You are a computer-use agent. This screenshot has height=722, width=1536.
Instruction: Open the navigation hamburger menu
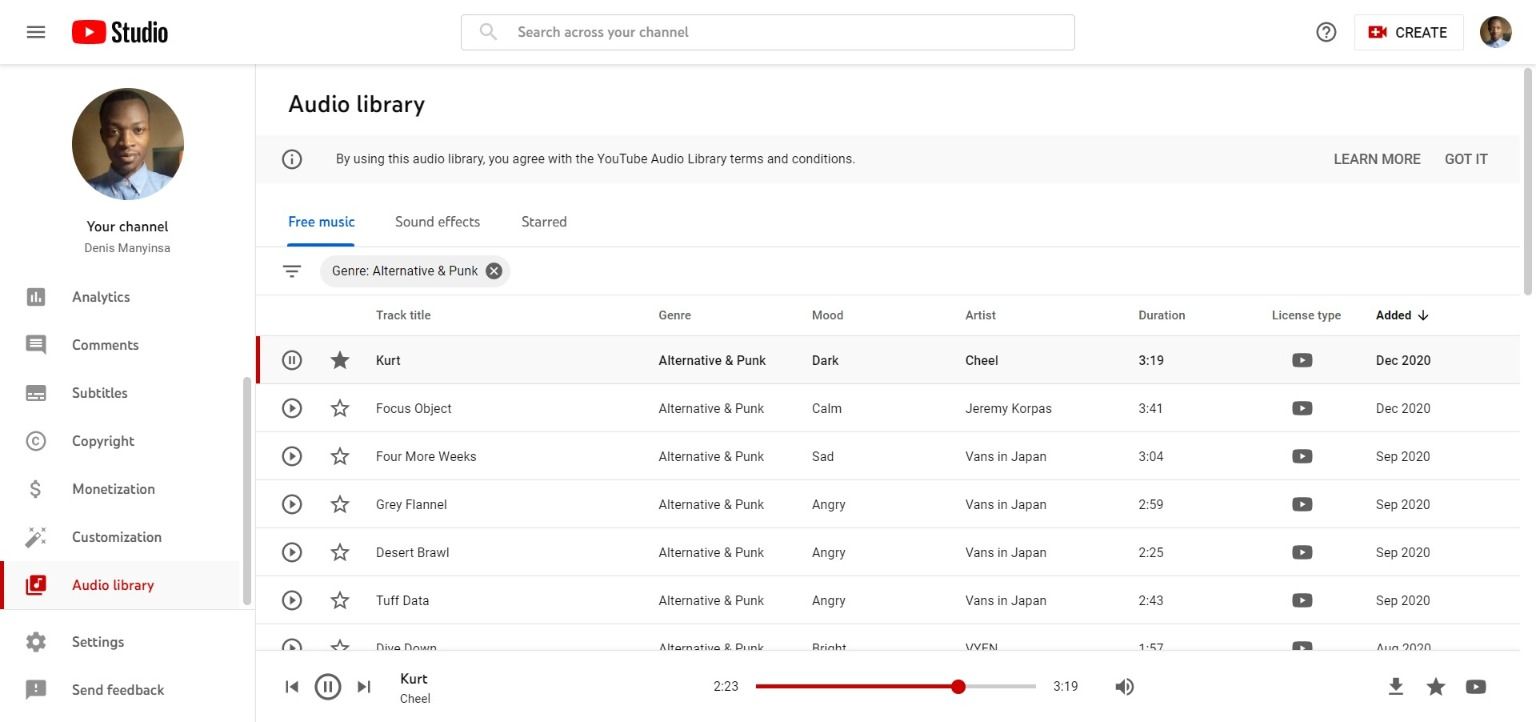point(35,31)
